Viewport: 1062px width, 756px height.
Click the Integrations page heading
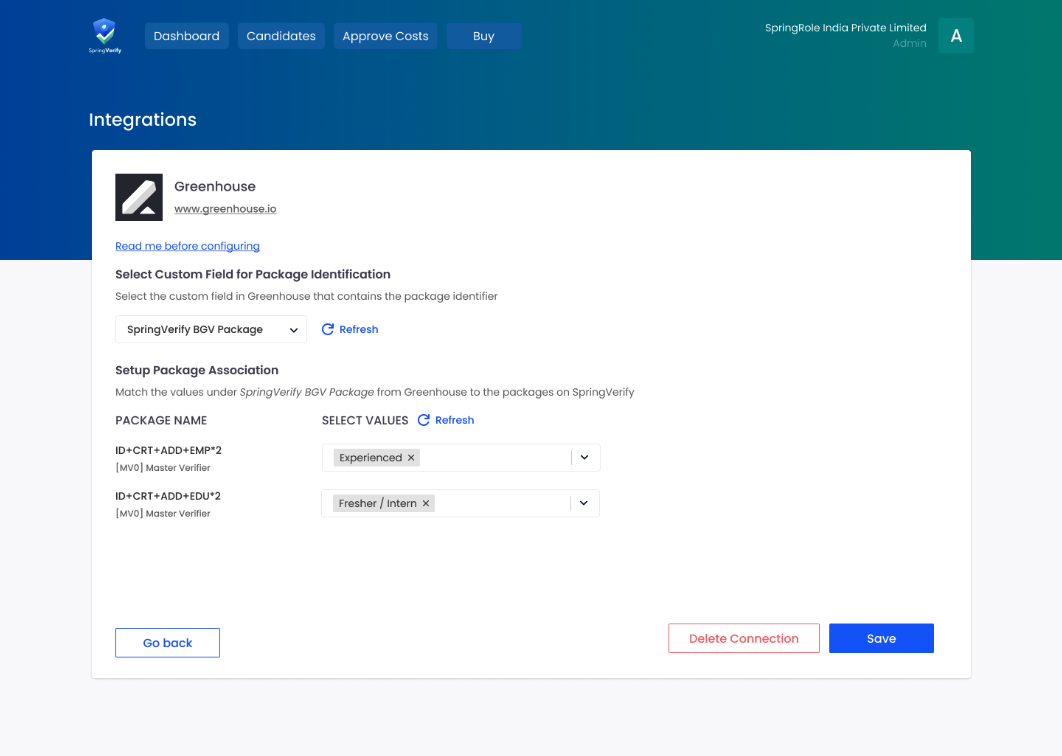click(x=143, y=120)
